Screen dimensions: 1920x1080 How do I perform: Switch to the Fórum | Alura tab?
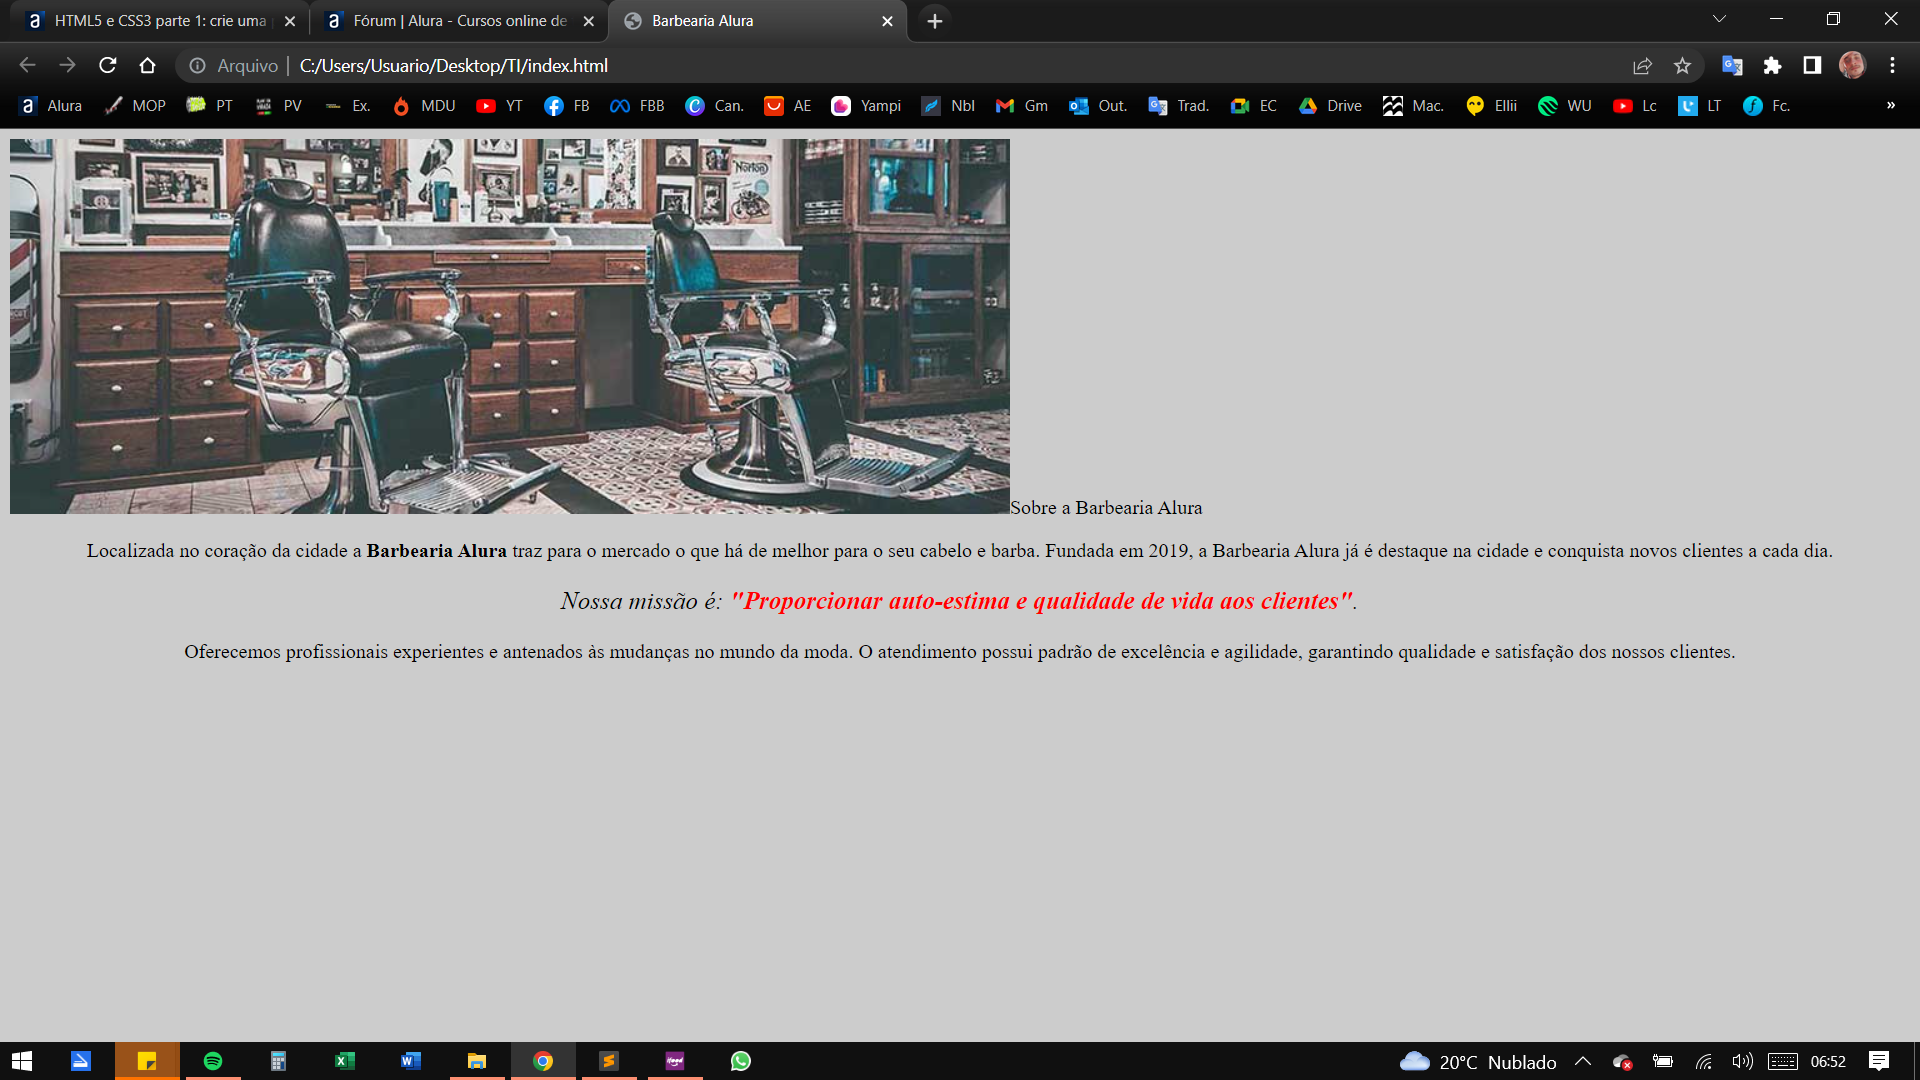(458, 20)
